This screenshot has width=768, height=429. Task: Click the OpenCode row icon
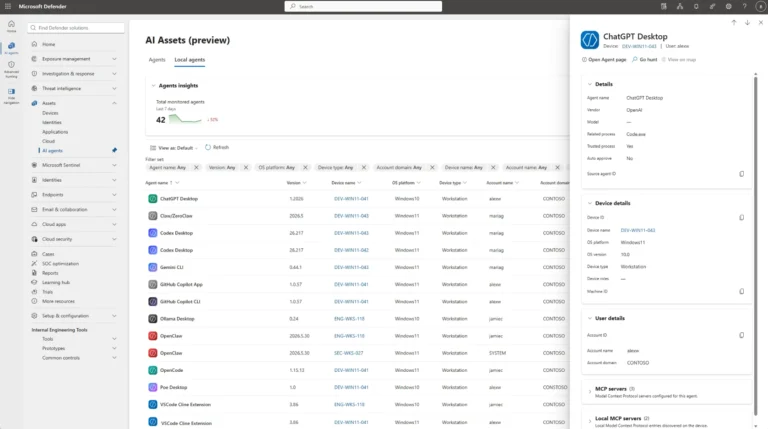tap(153, 370)
